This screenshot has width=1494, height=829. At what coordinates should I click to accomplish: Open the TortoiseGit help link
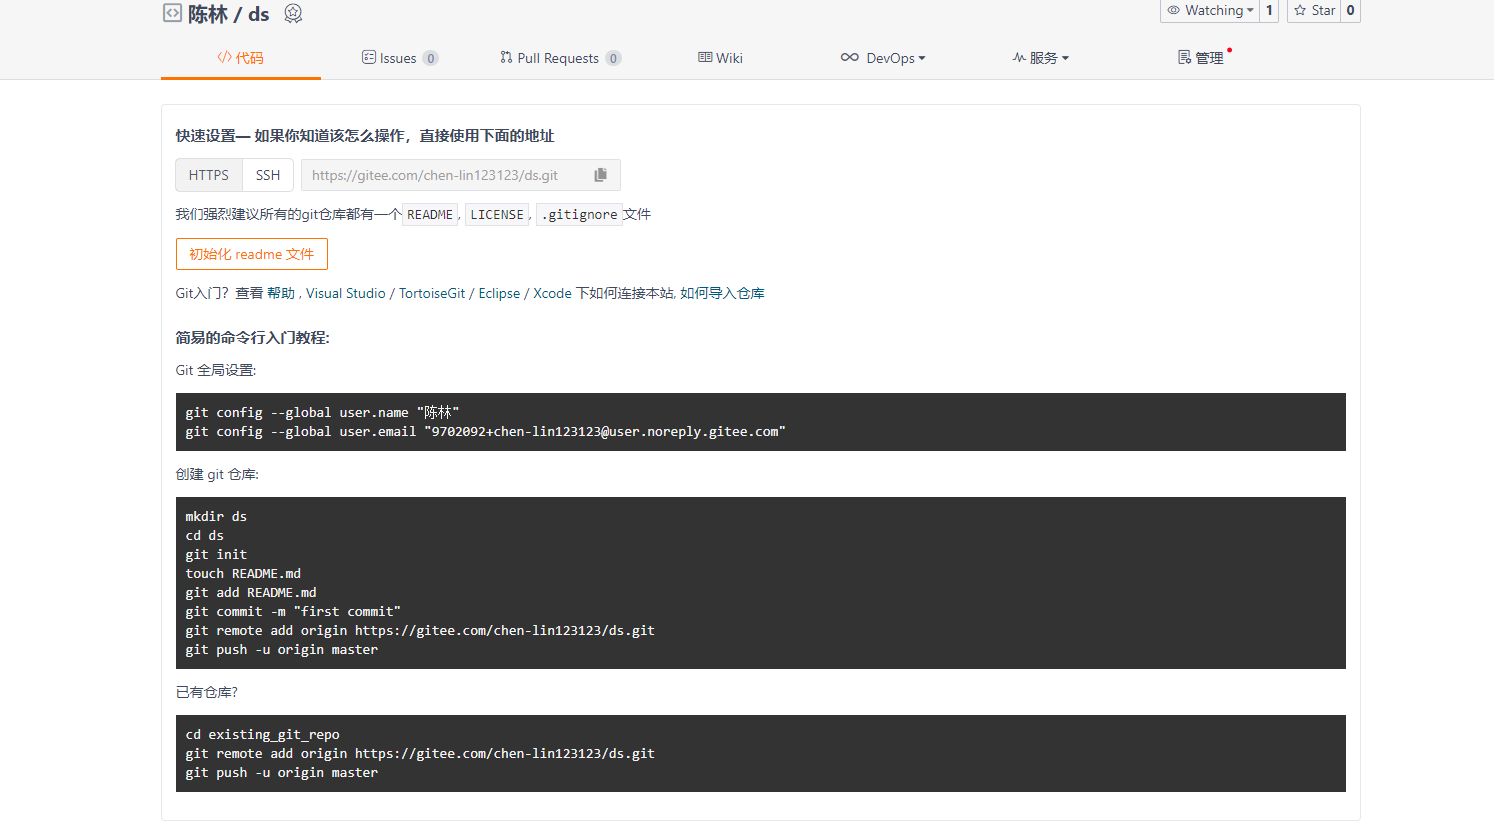click(432, 293)
